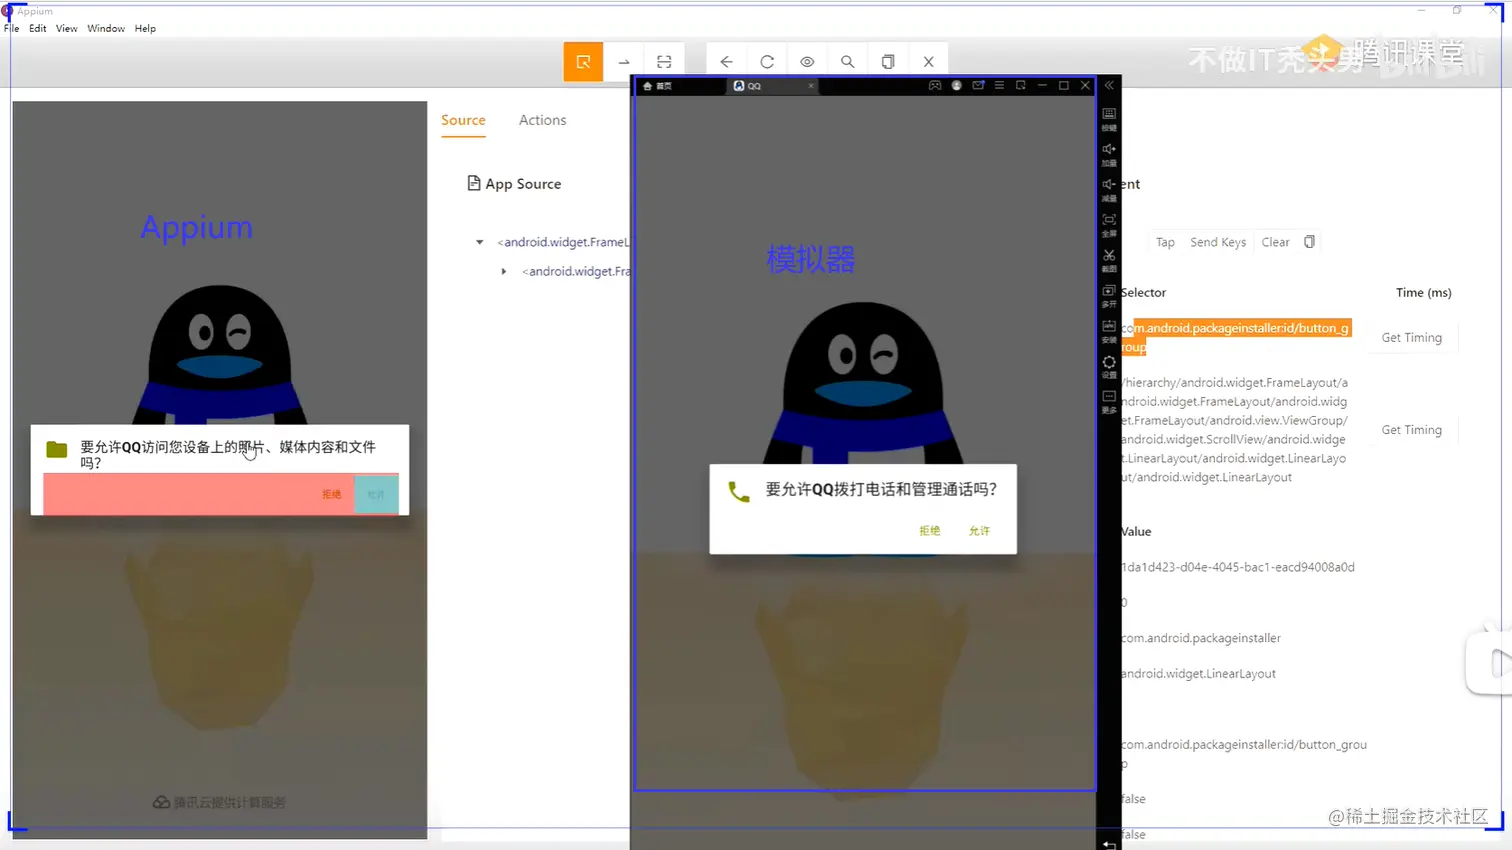Switch to the Source tab

click(x=463, y=120)
